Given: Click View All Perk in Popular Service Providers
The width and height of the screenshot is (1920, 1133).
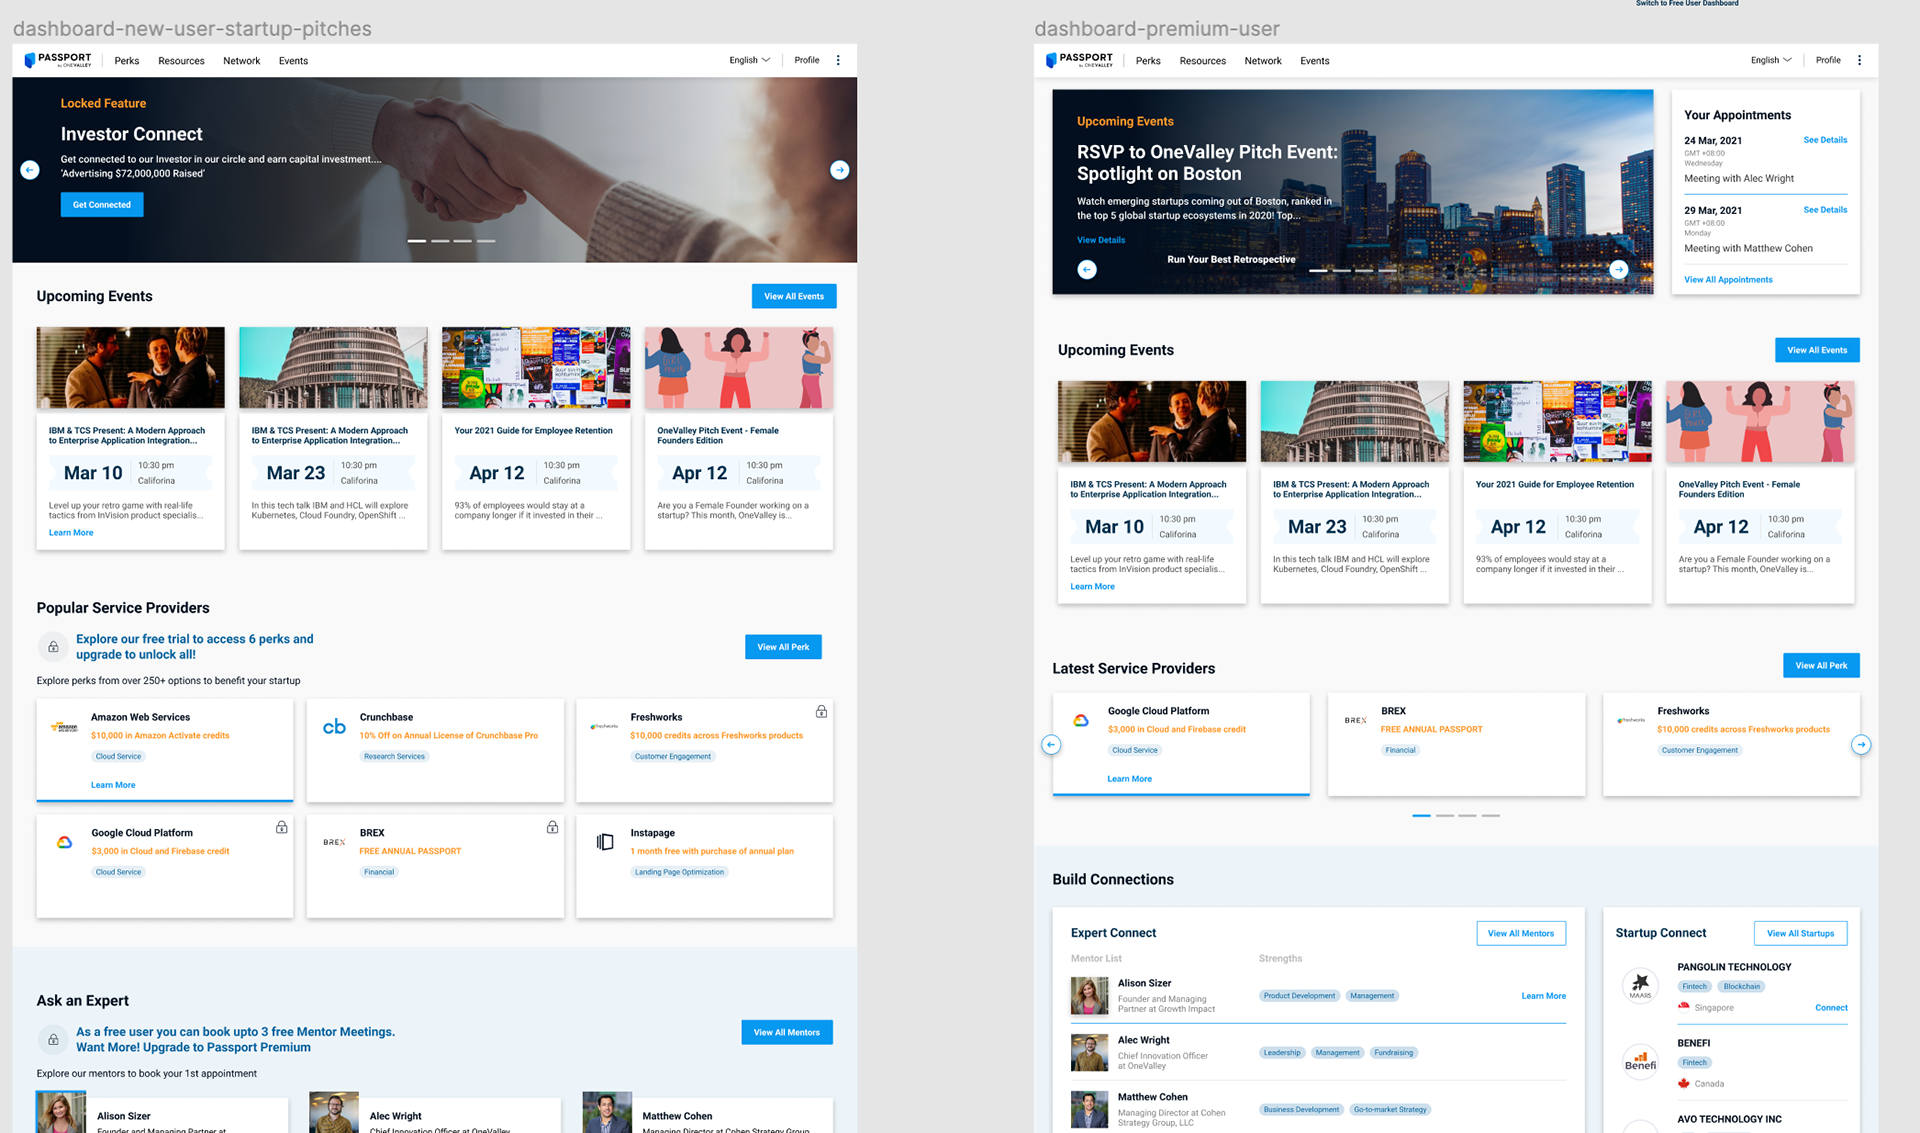Looking at the screenshot, I should pos(783,647).
